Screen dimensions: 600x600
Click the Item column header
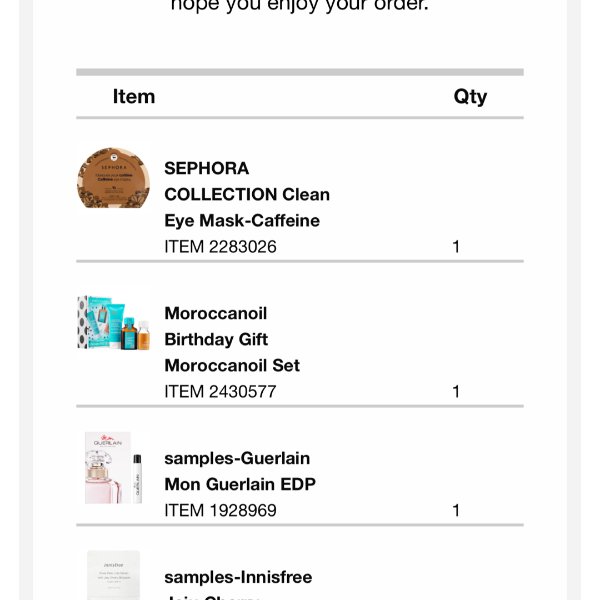pos(134,96)
